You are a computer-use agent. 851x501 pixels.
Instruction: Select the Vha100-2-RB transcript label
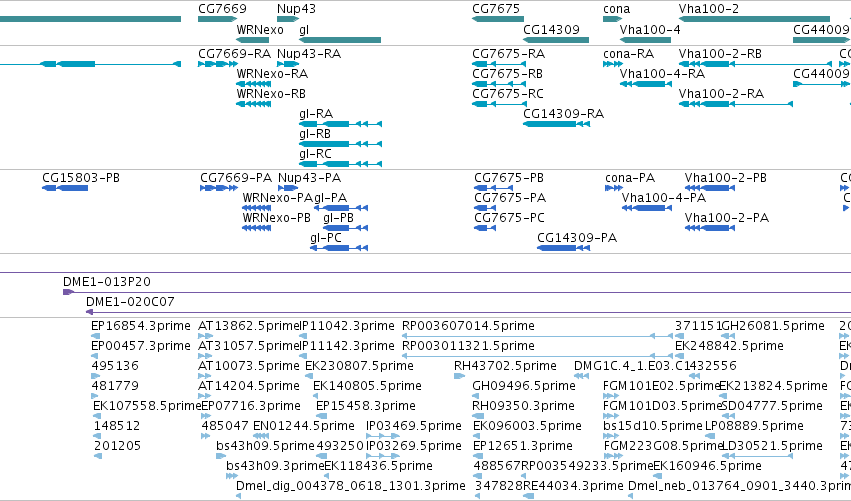tap(720, 54)
